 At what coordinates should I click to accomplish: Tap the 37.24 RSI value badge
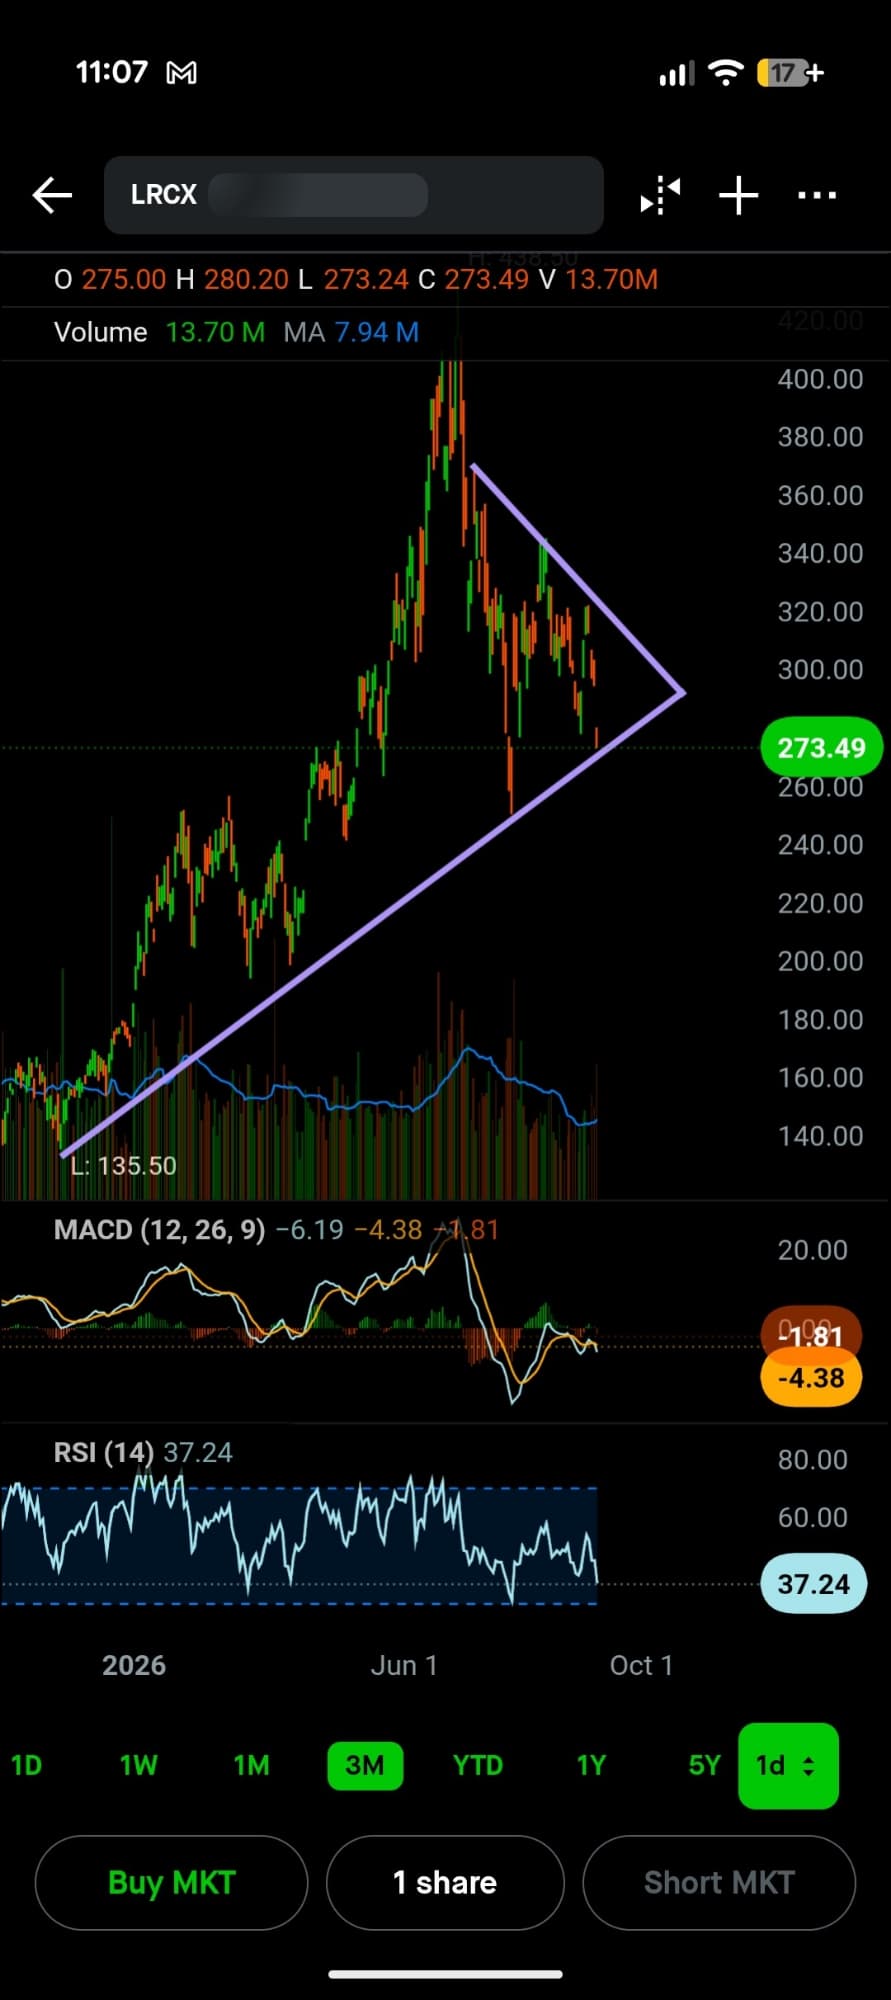[x=813, y=1584]
